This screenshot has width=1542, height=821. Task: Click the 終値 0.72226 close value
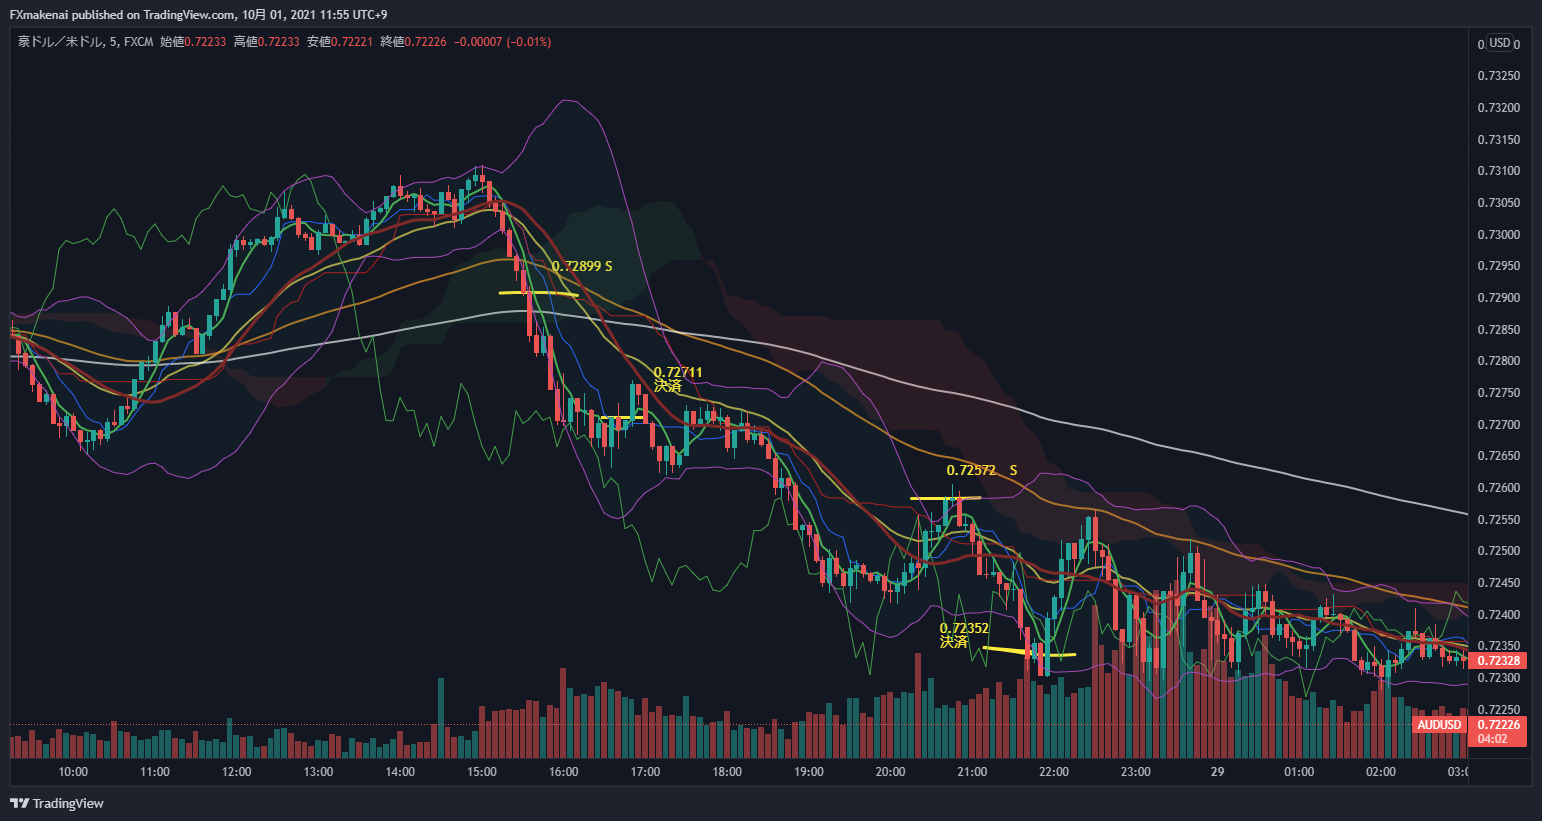[x=413, y=42]
